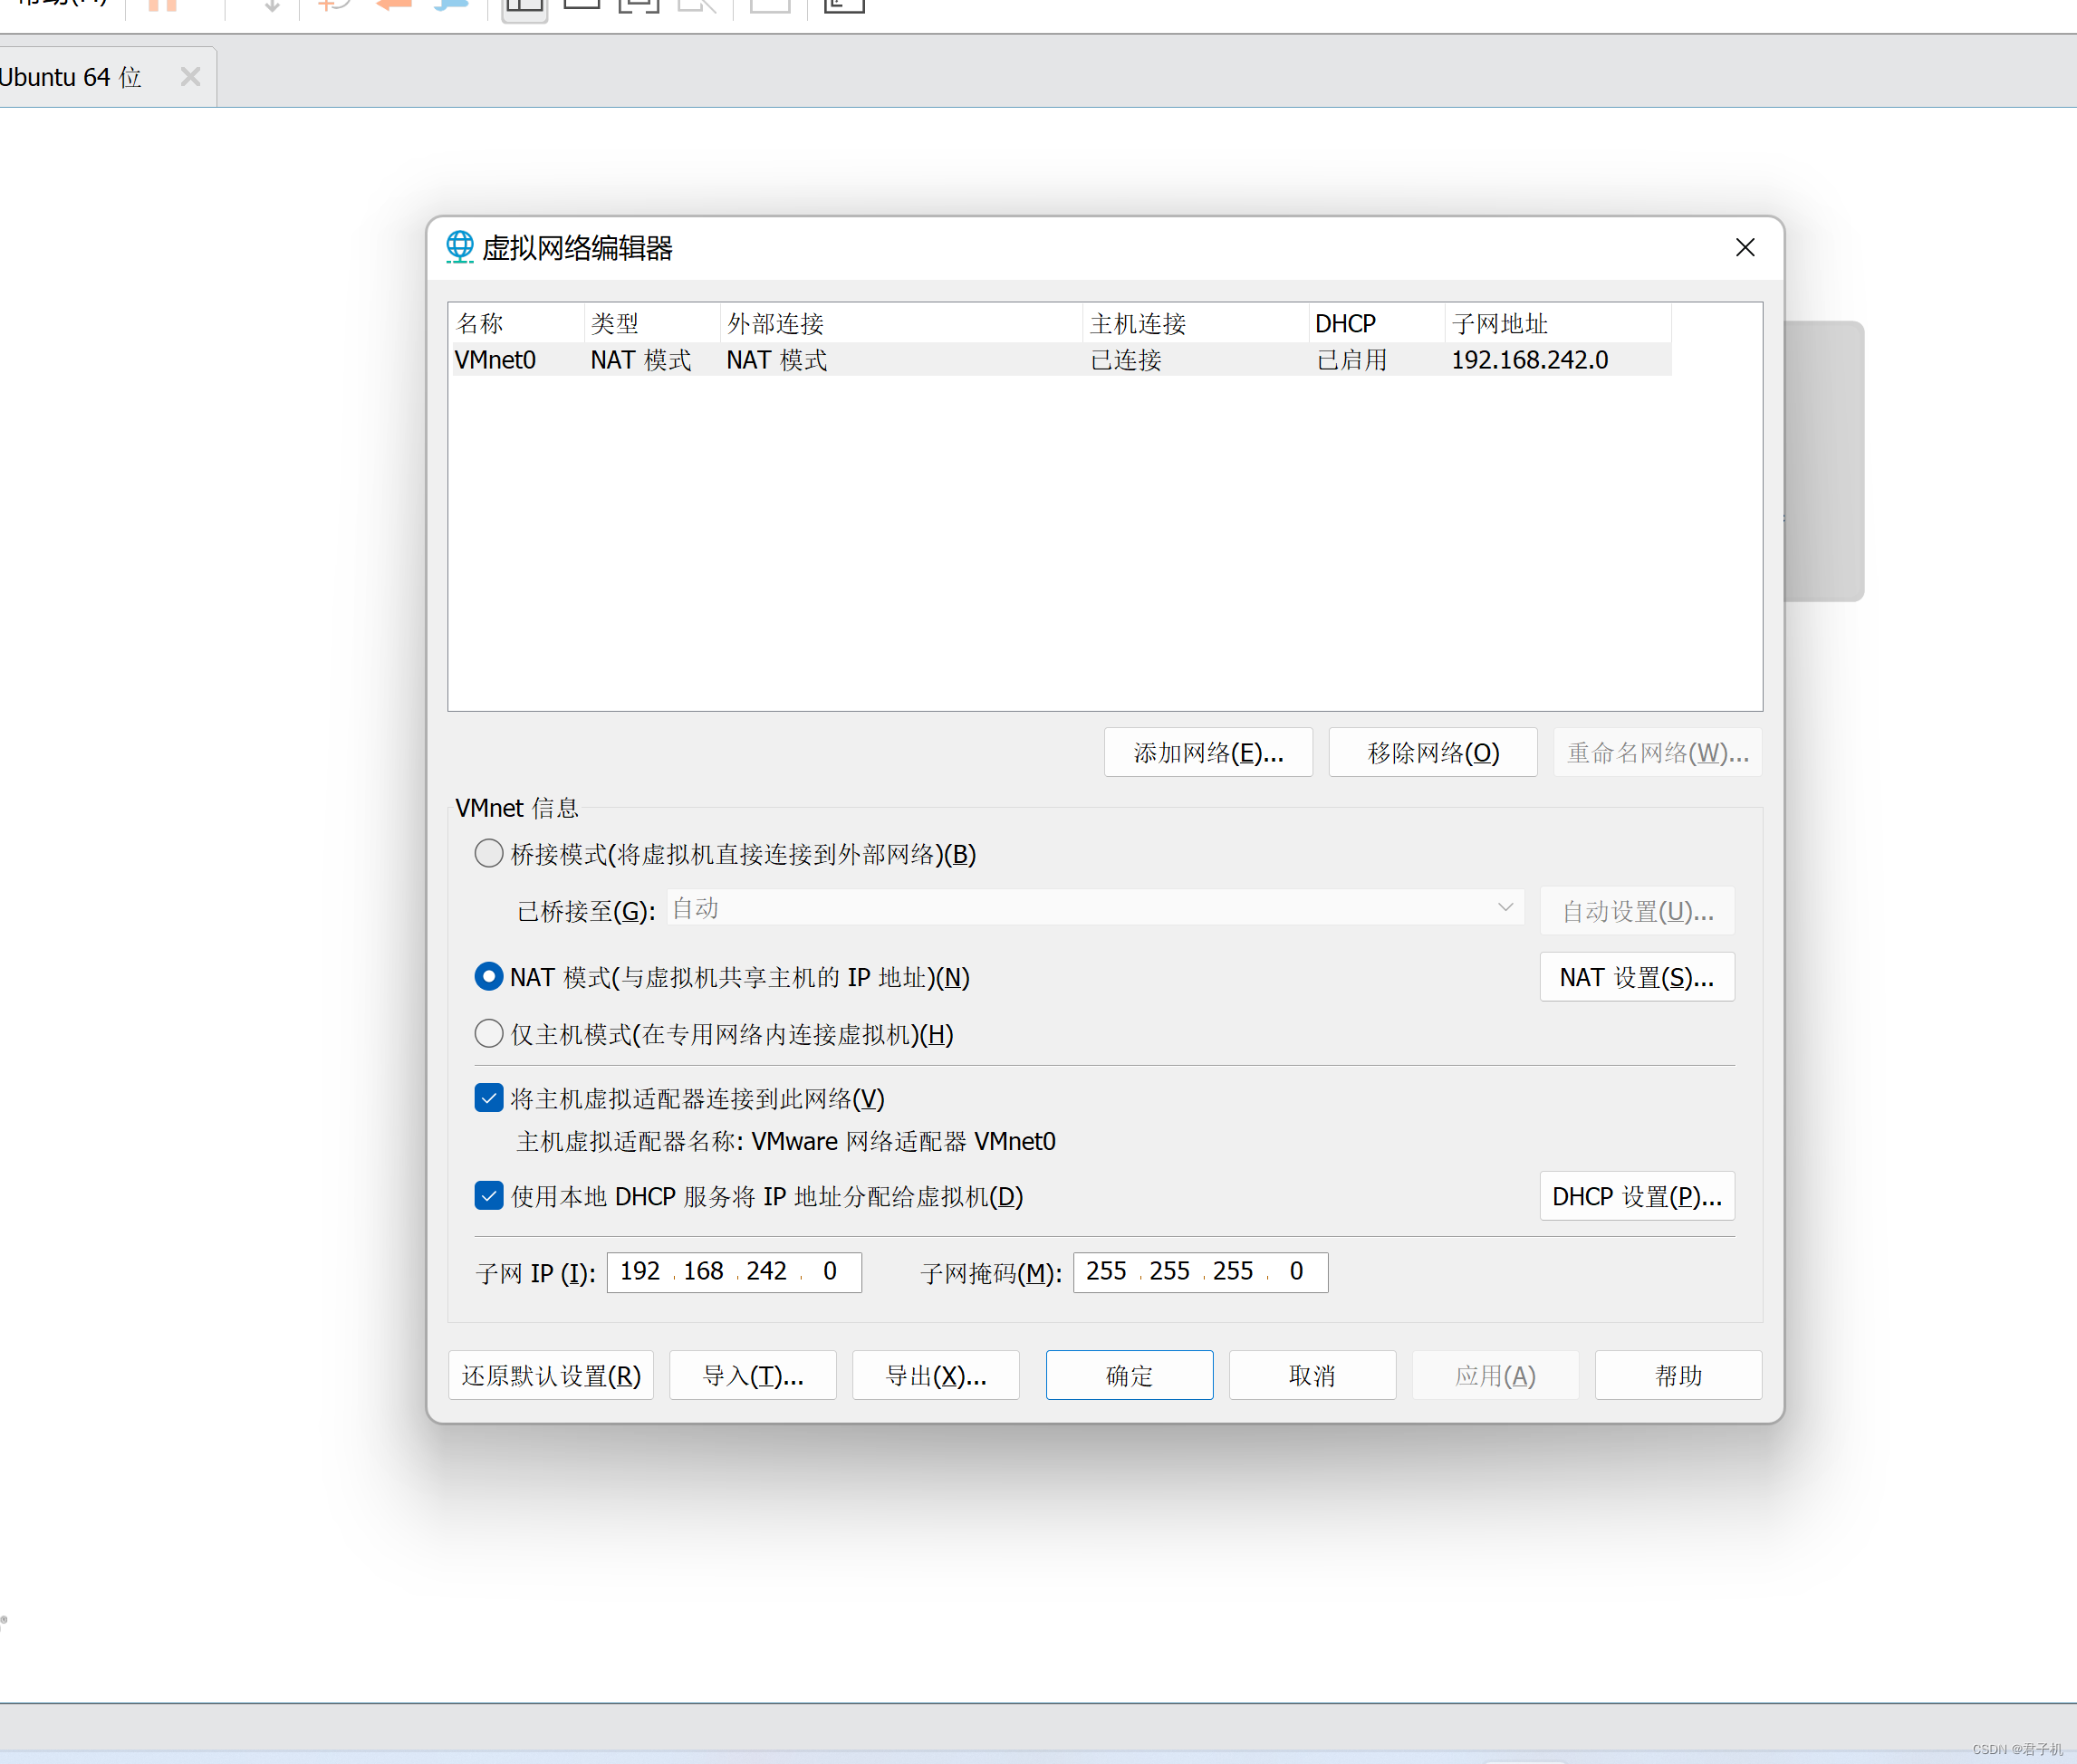The width and height of the screenshot is (2077, 1764).
Task: Click the 添加网络 button
Action: [x=1207, y=752]
